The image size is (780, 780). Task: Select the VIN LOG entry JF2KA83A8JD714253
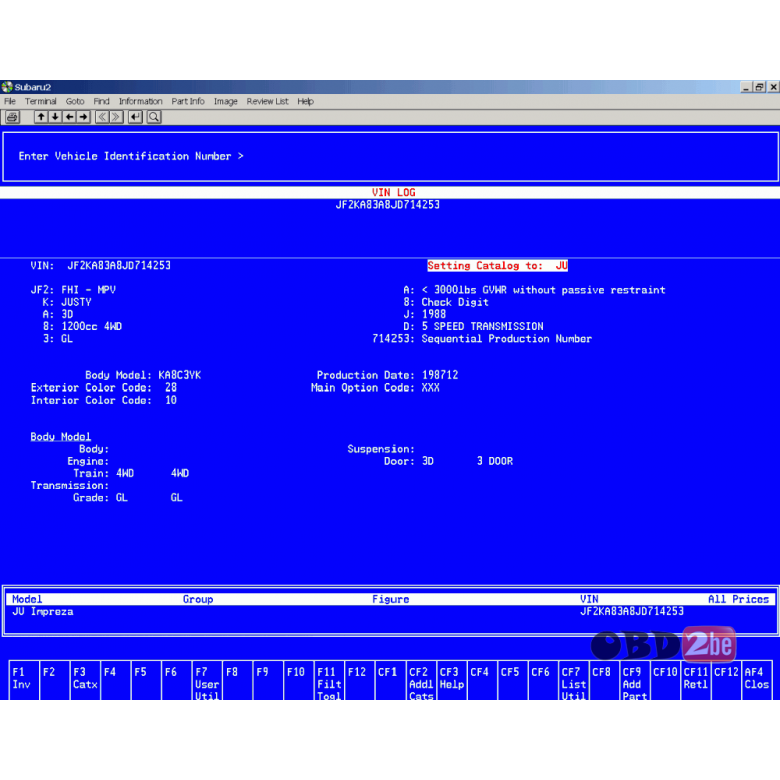[388, 205]
